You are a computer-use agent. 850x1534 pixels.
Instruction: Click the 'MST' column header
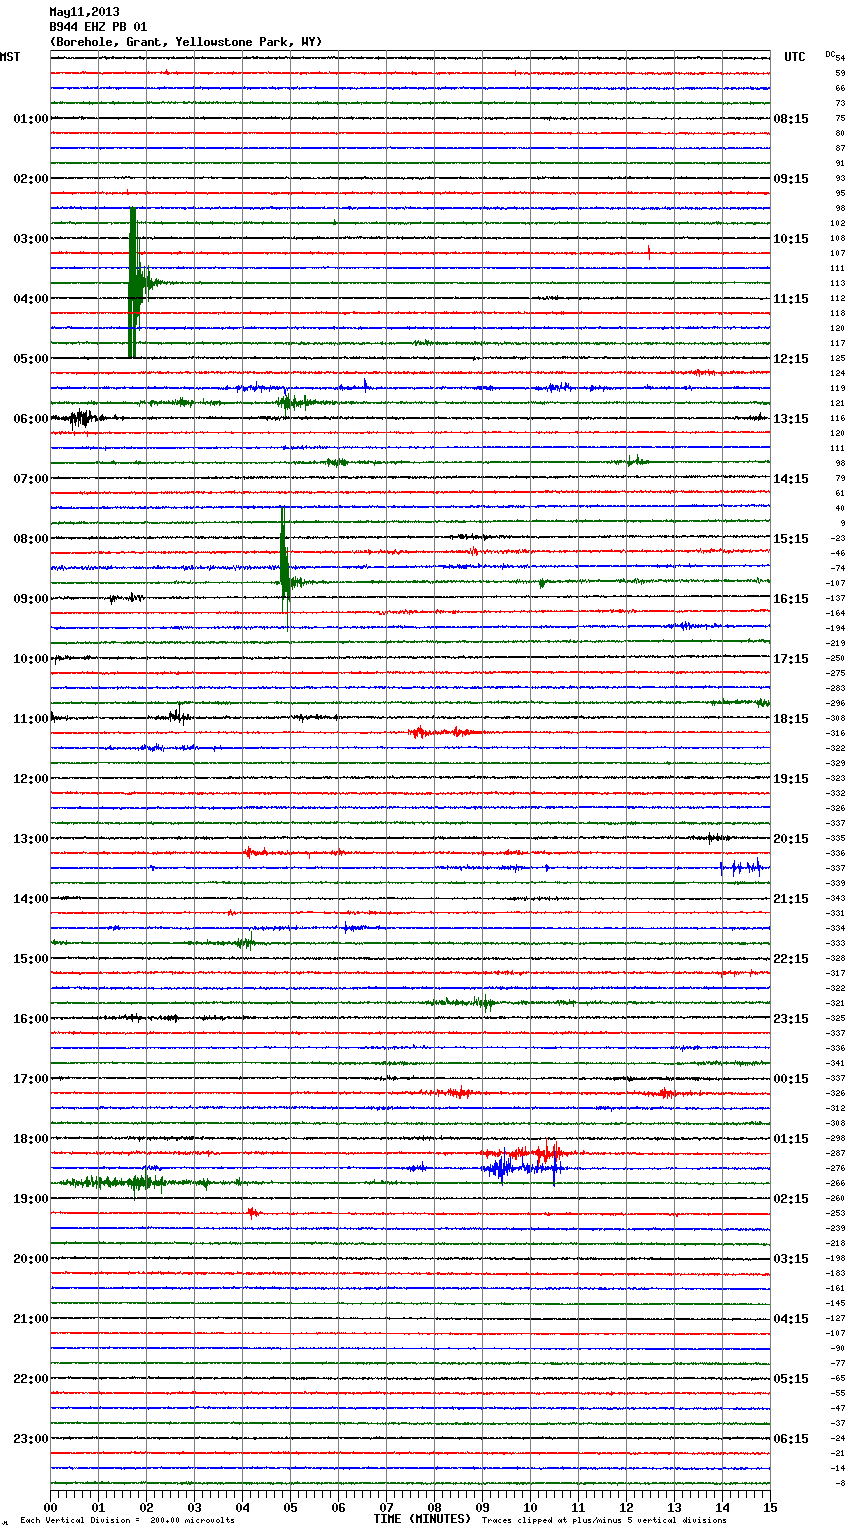pos(10,57)
